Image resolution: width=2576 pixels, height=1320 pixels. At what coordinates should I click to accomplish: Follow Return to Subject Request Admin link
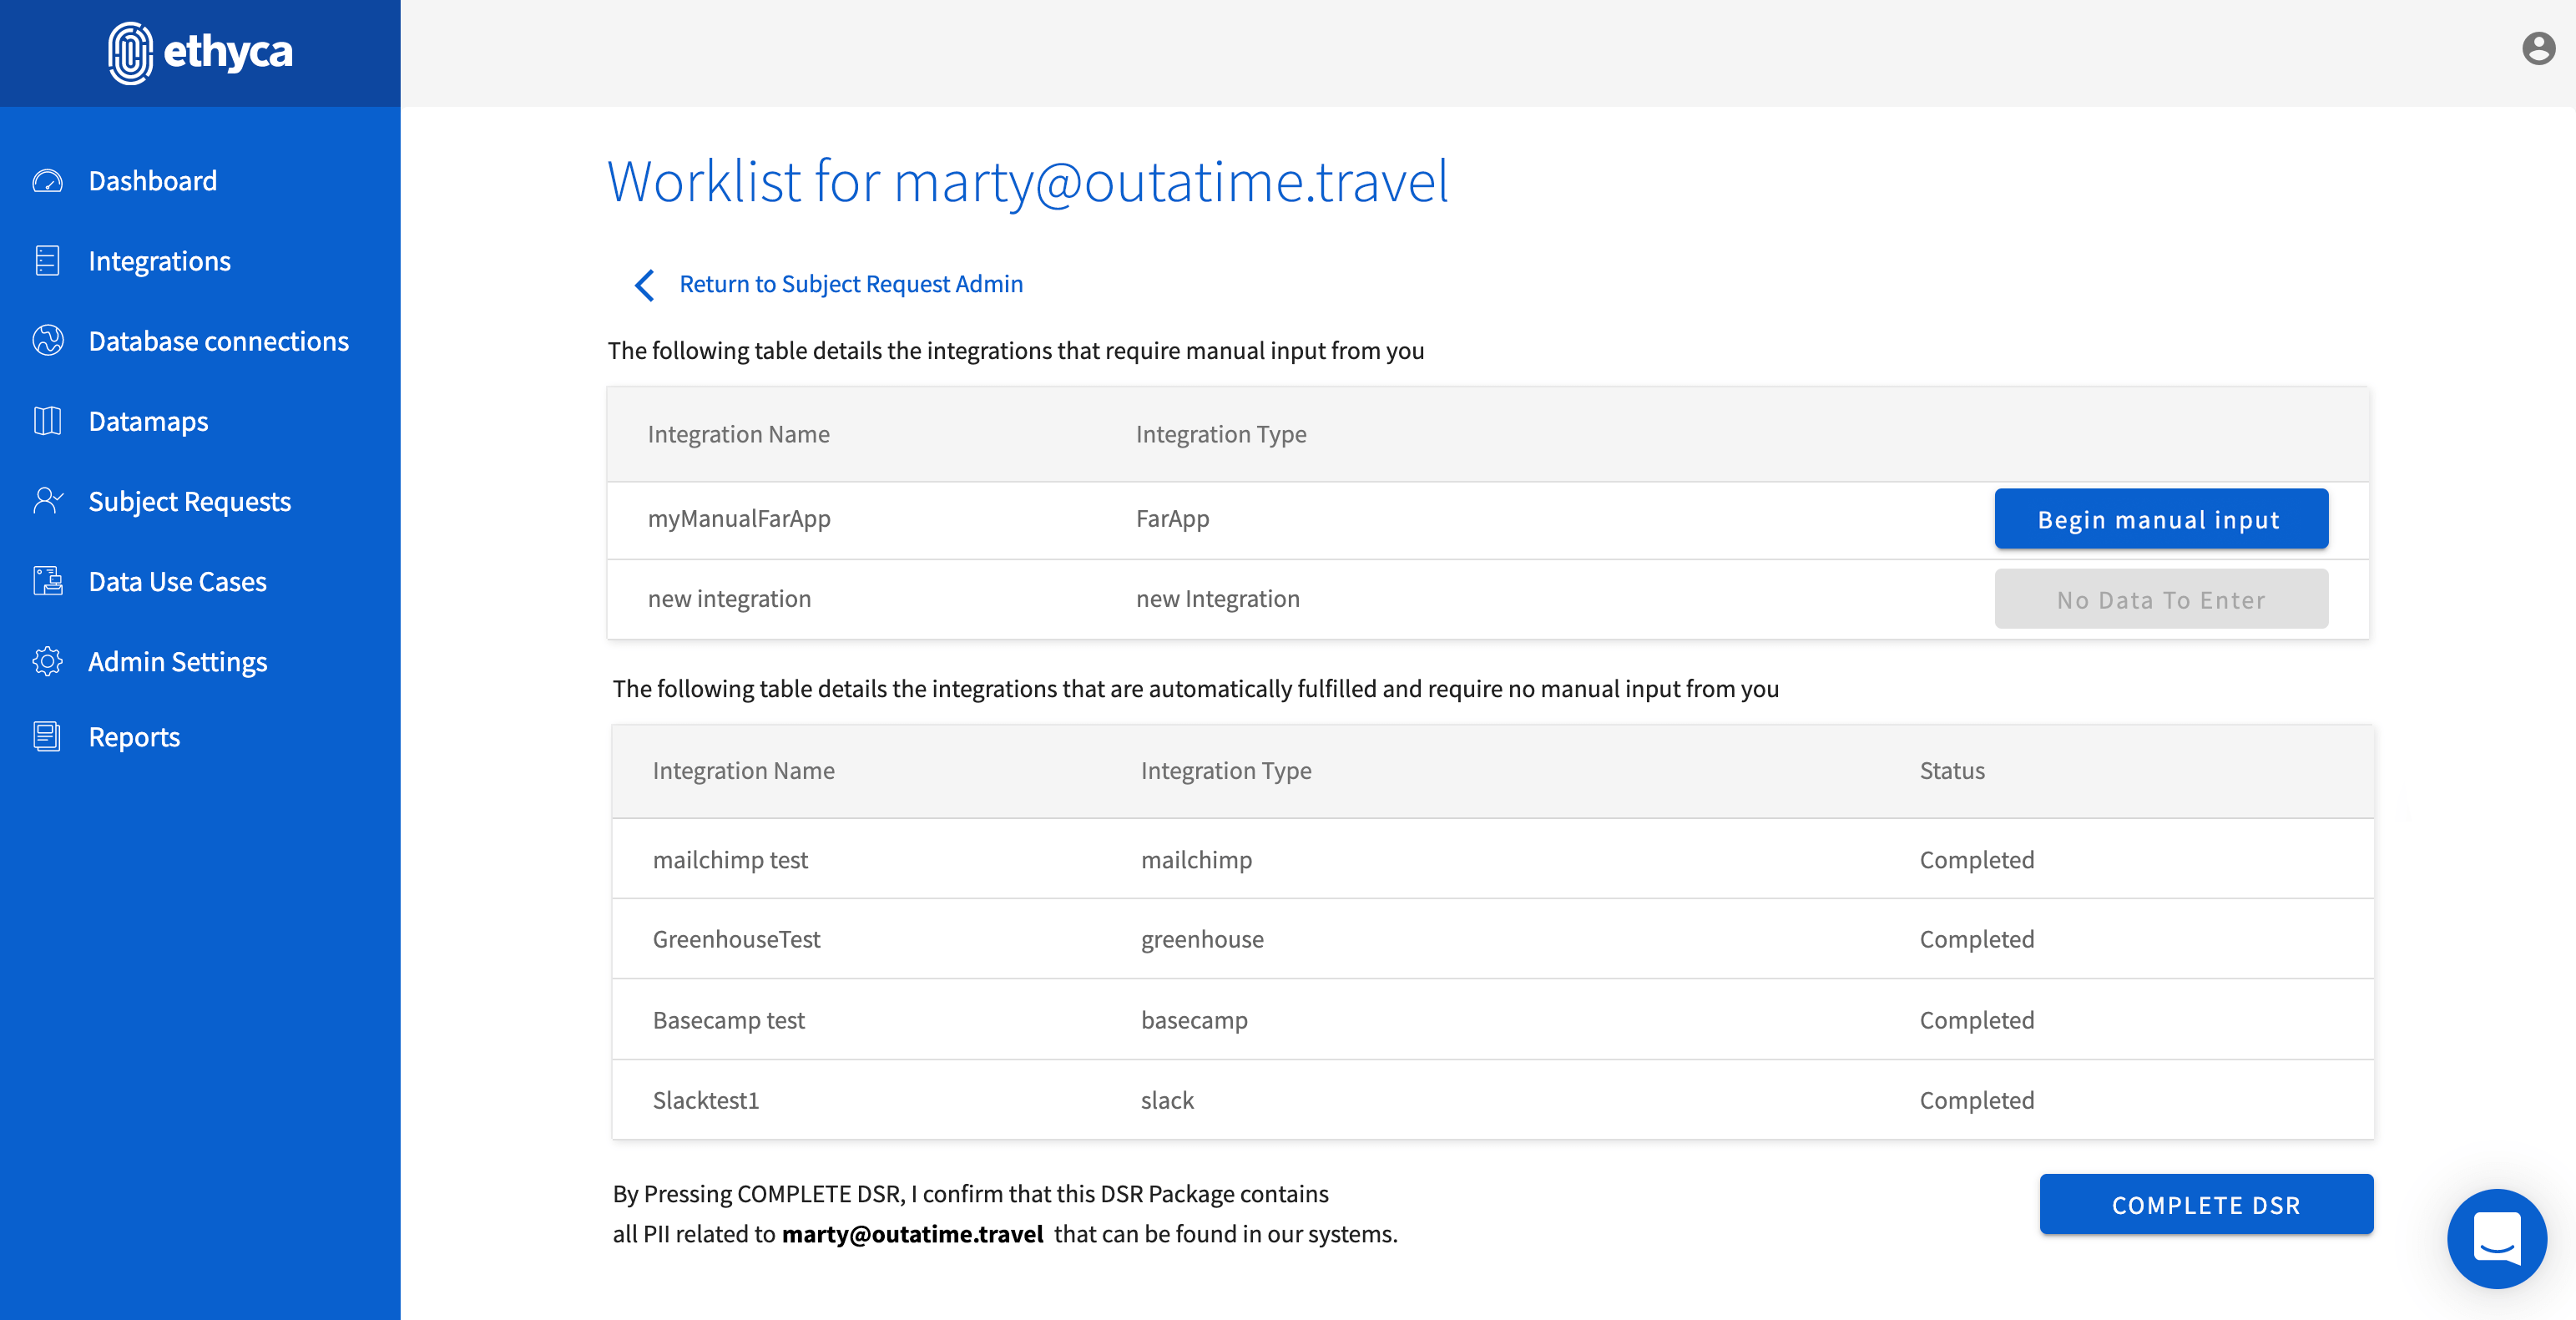tap(850, 284)
